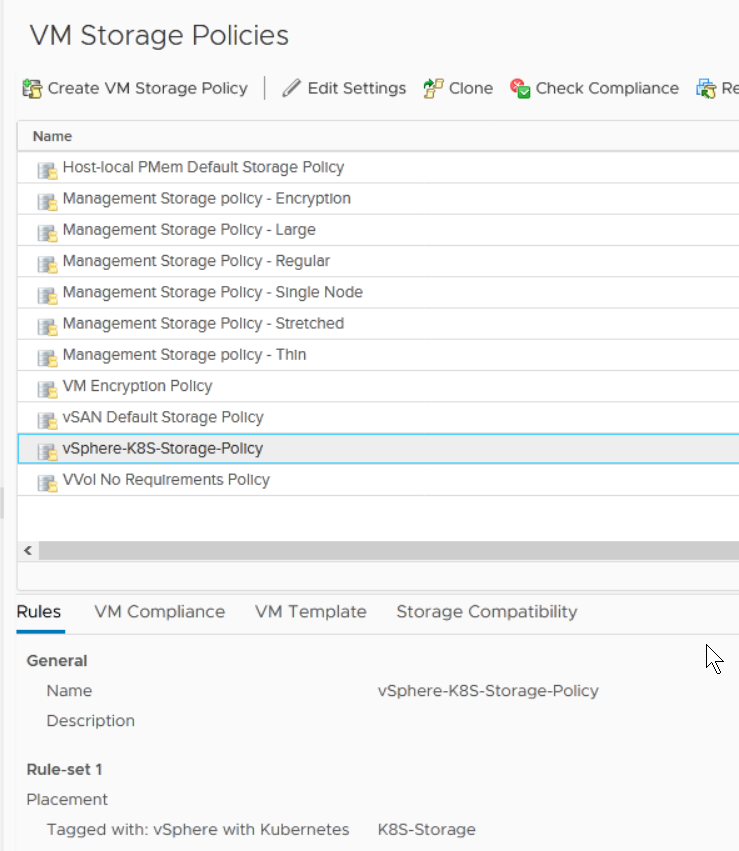
Task: Click the K8S-Storage tag value
Action: (x=426, y=830)
